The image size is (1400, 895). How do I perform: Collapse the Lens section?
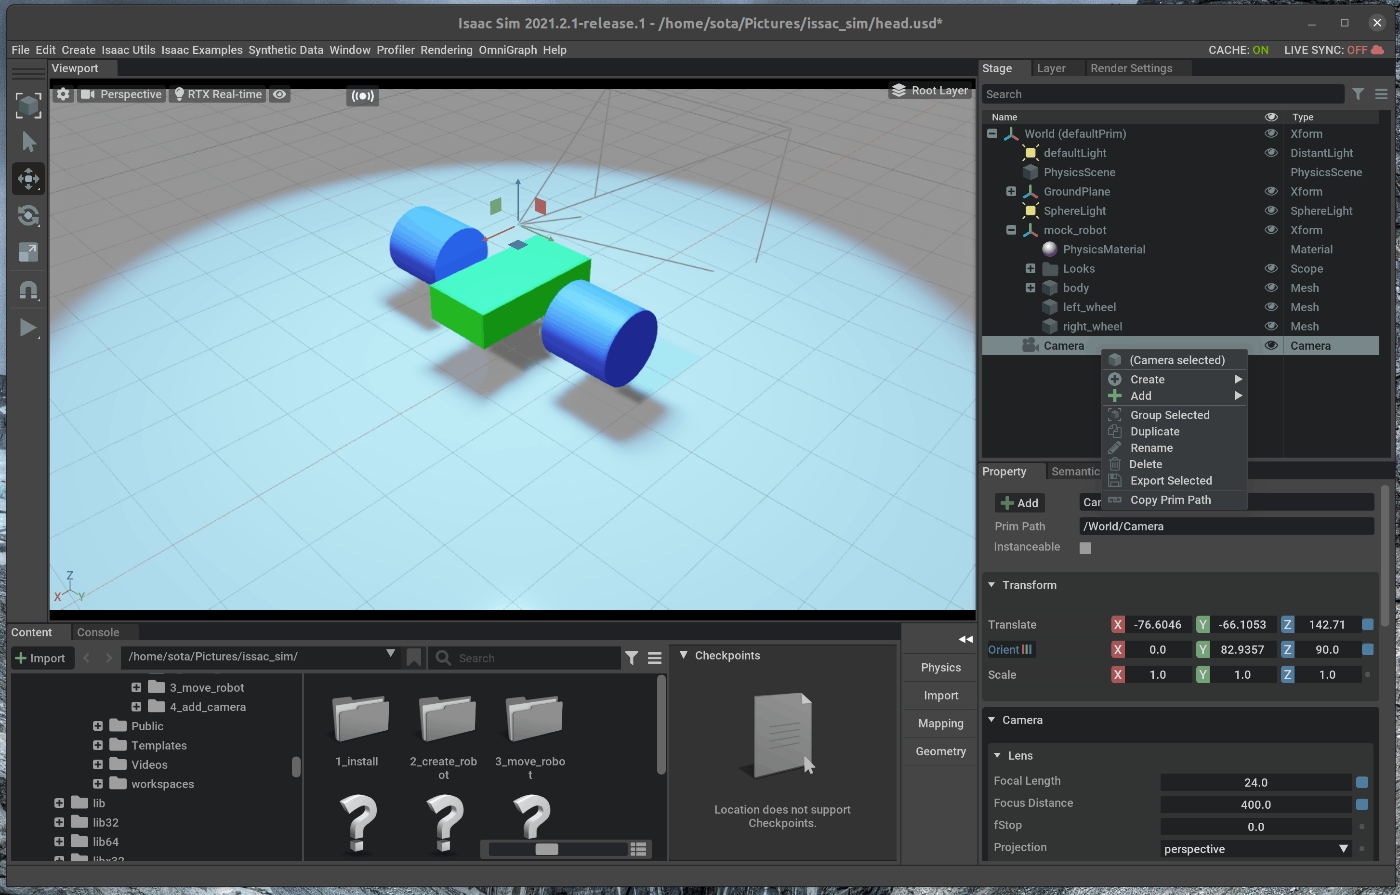(x=998, y=756)
